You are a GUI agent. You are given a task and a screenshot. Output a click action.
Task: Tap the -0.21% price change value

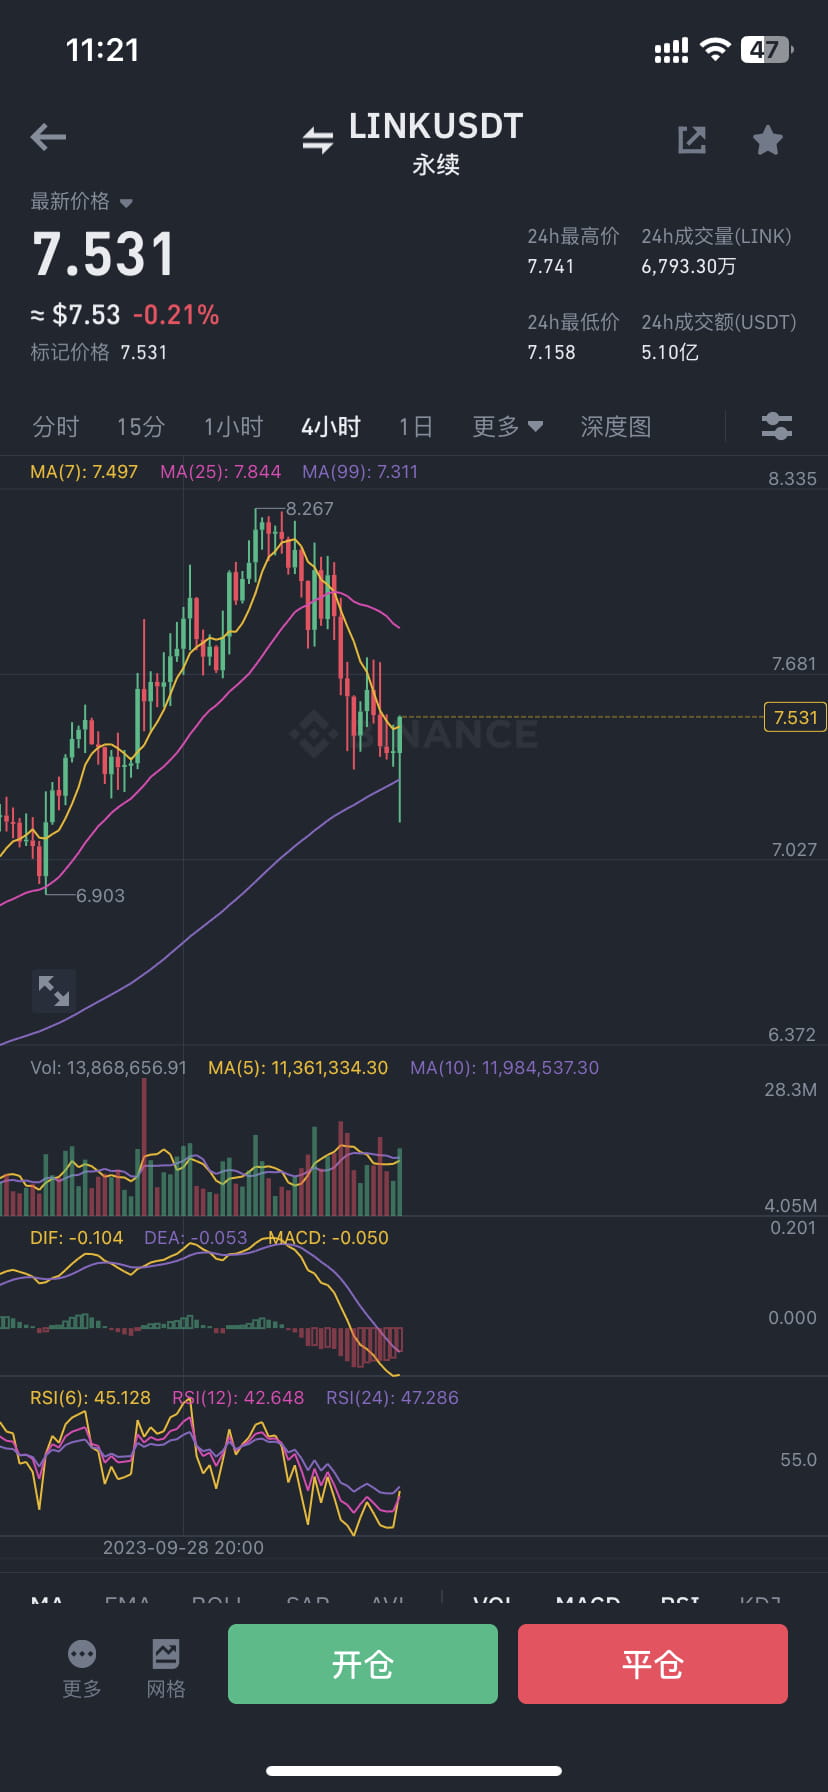[x=176, y=315]
